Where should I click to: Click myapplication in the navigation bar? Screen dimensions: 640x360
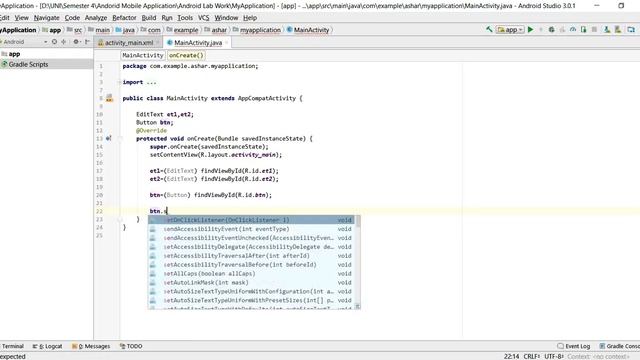tap(257, 30)
